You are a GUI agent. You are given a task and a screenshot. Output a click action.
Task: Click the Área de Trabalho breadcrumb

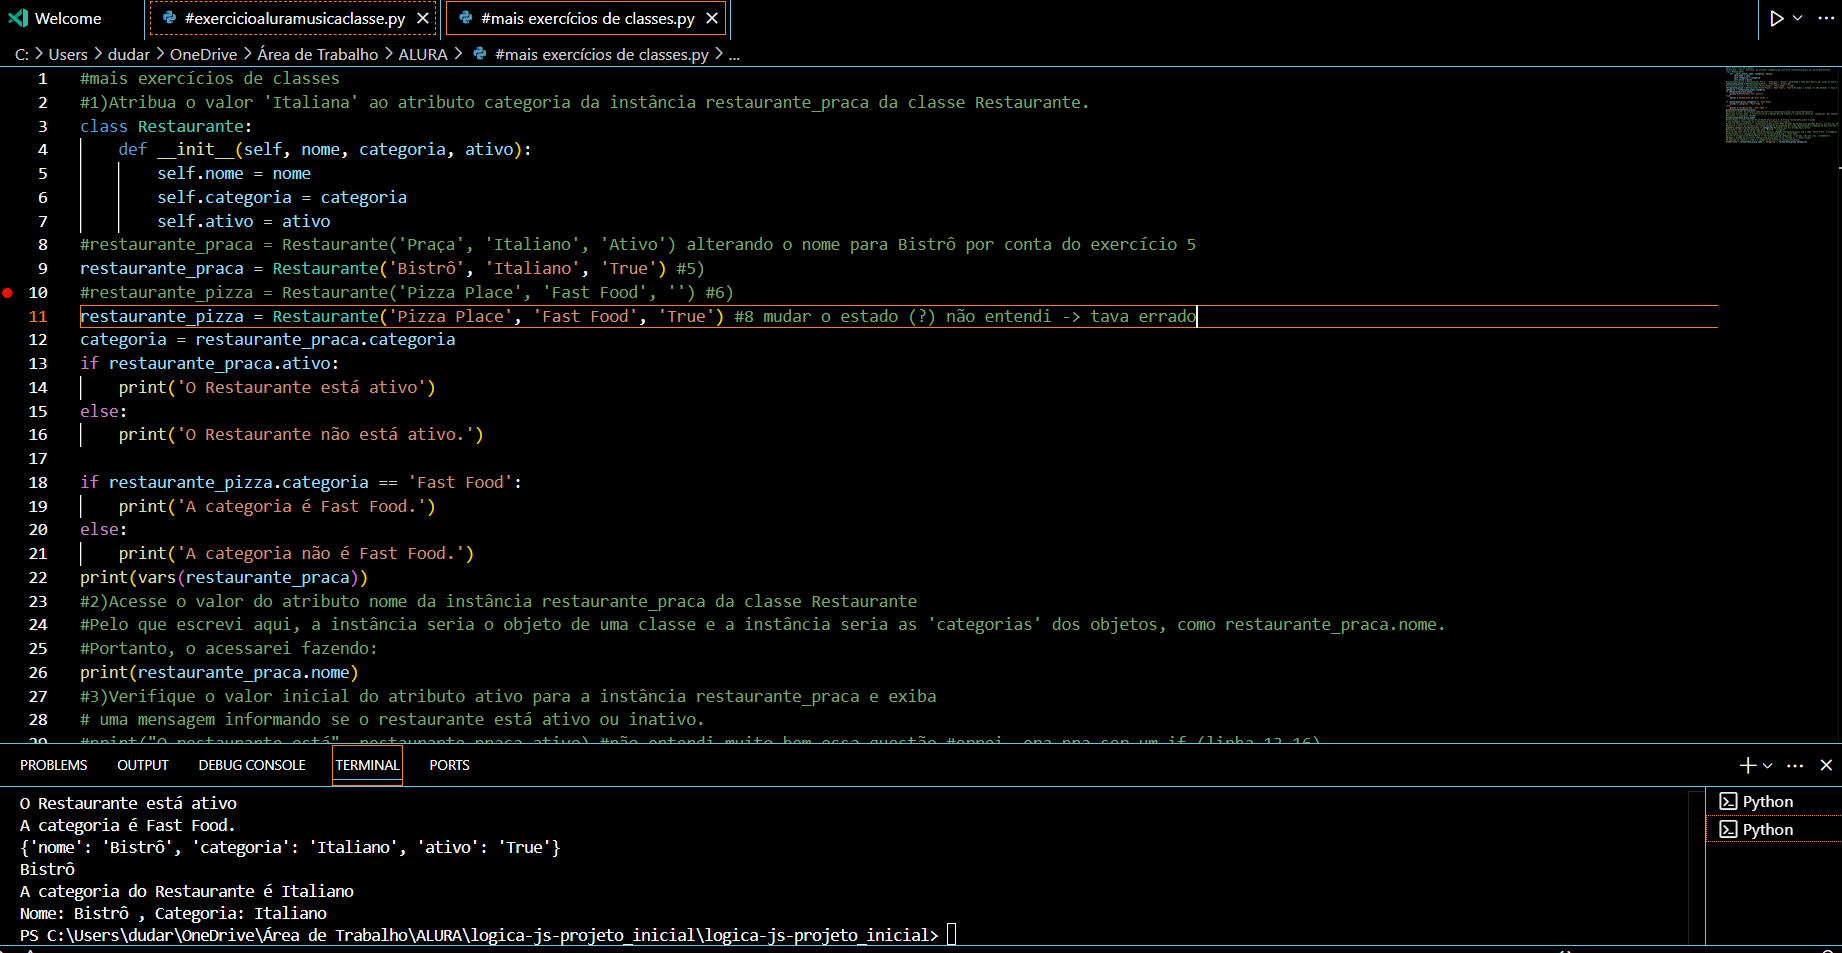[318, 54]
